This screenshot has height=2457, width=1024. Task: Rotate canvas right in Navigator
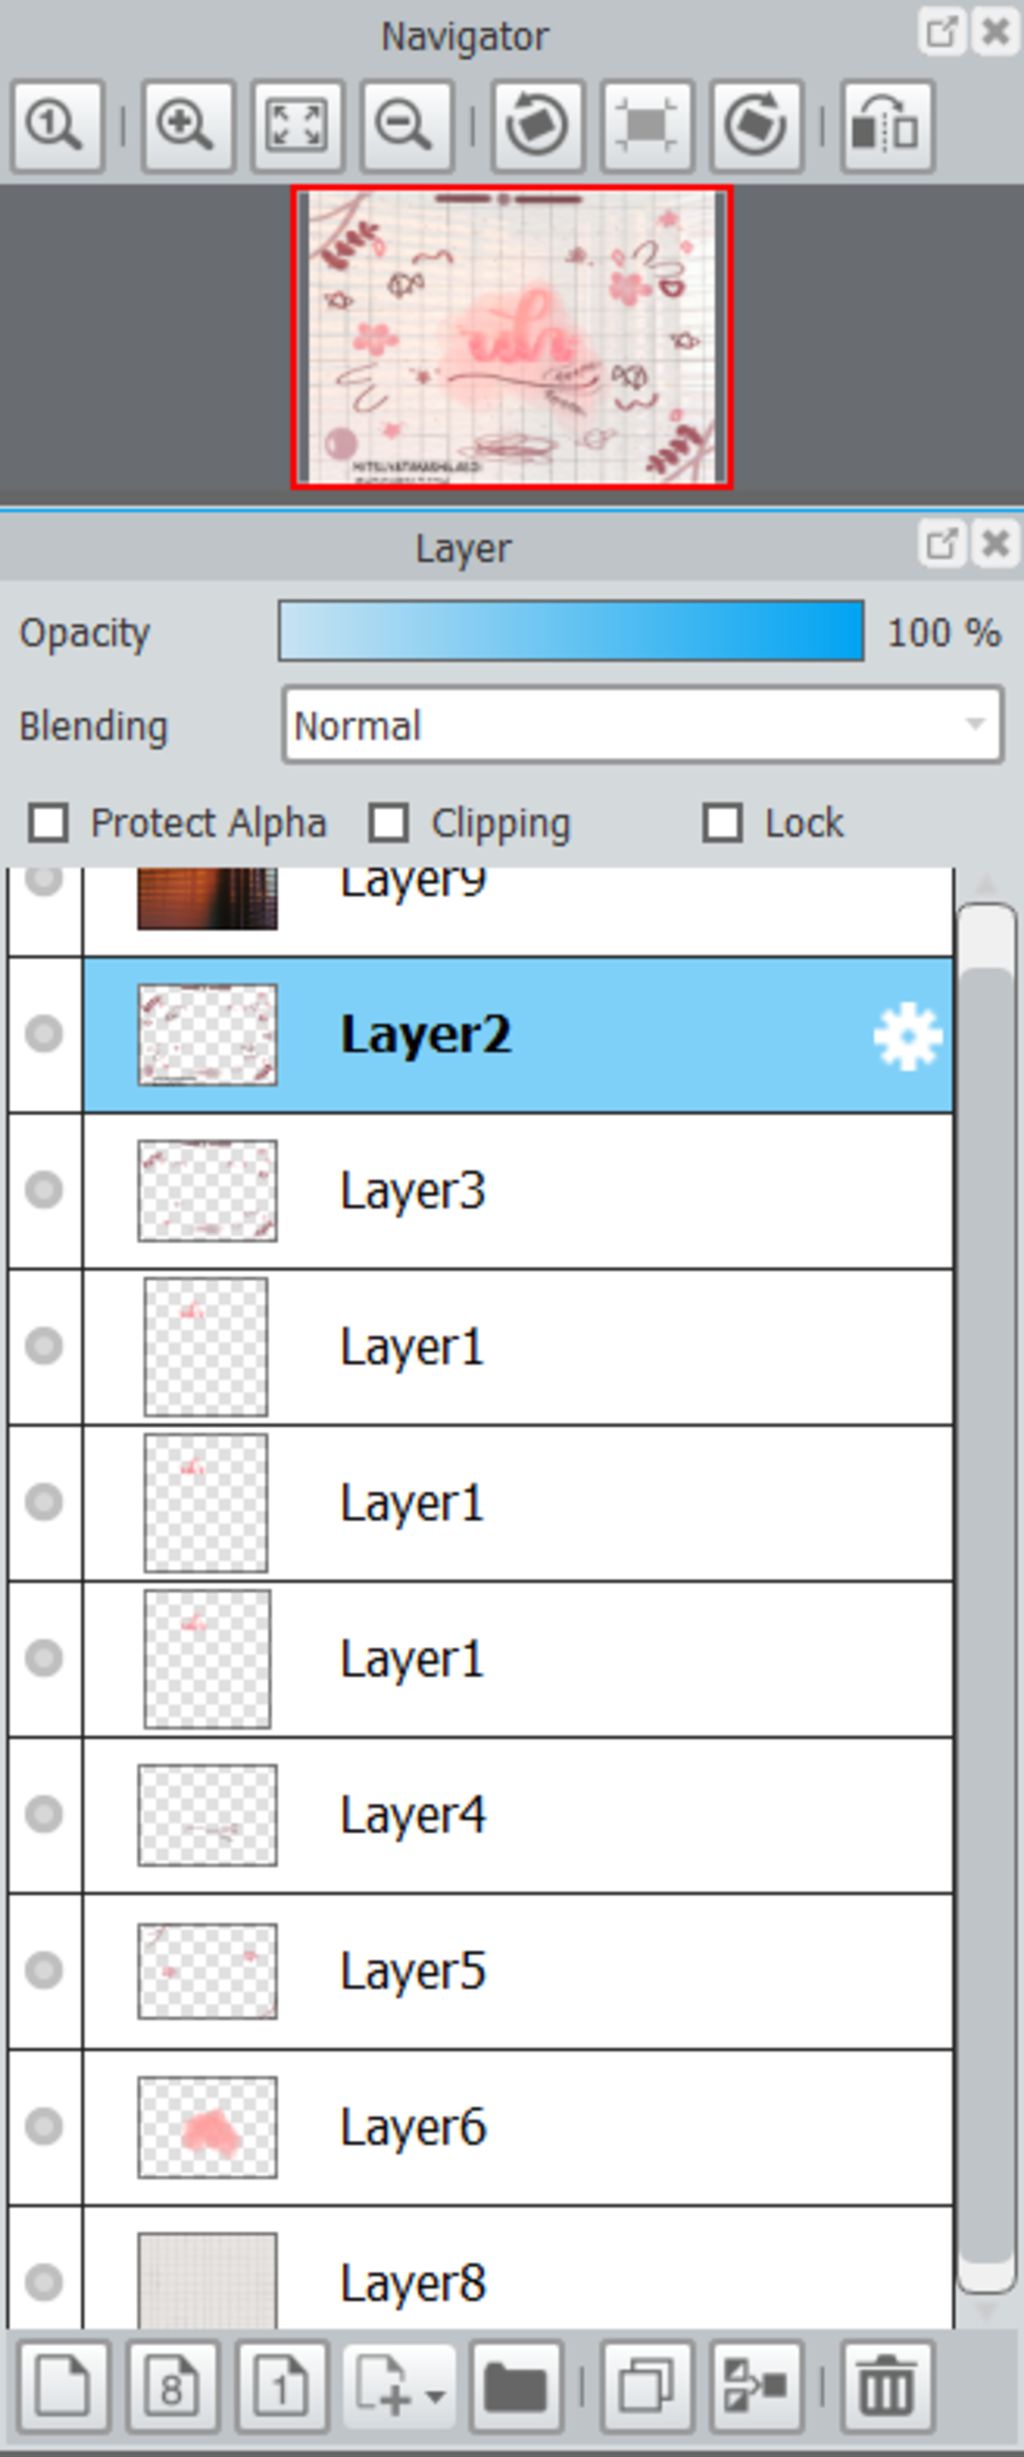coord(756,127)
